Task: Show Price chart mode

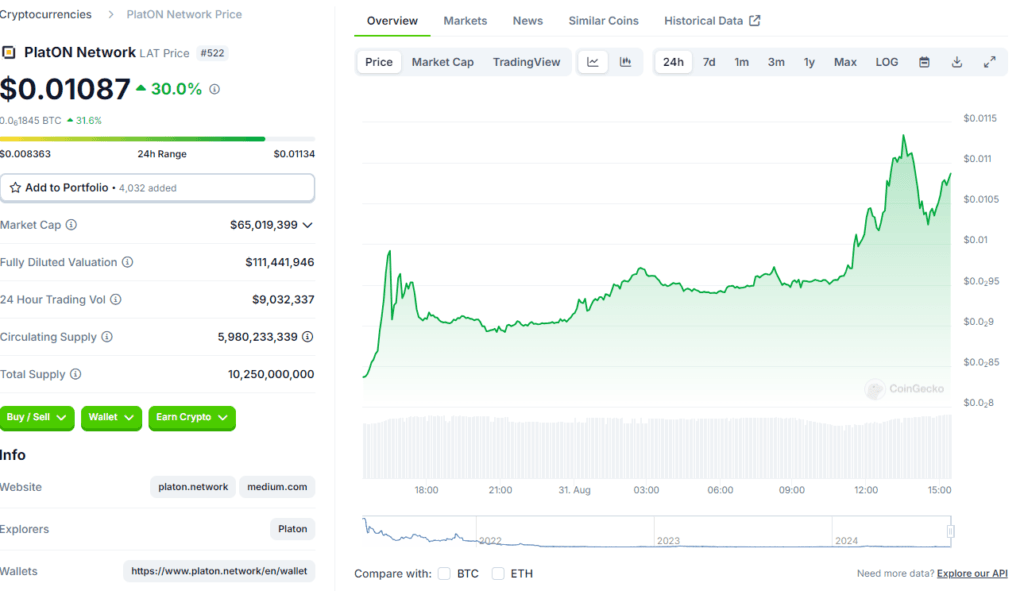Action: pos(379,62)
